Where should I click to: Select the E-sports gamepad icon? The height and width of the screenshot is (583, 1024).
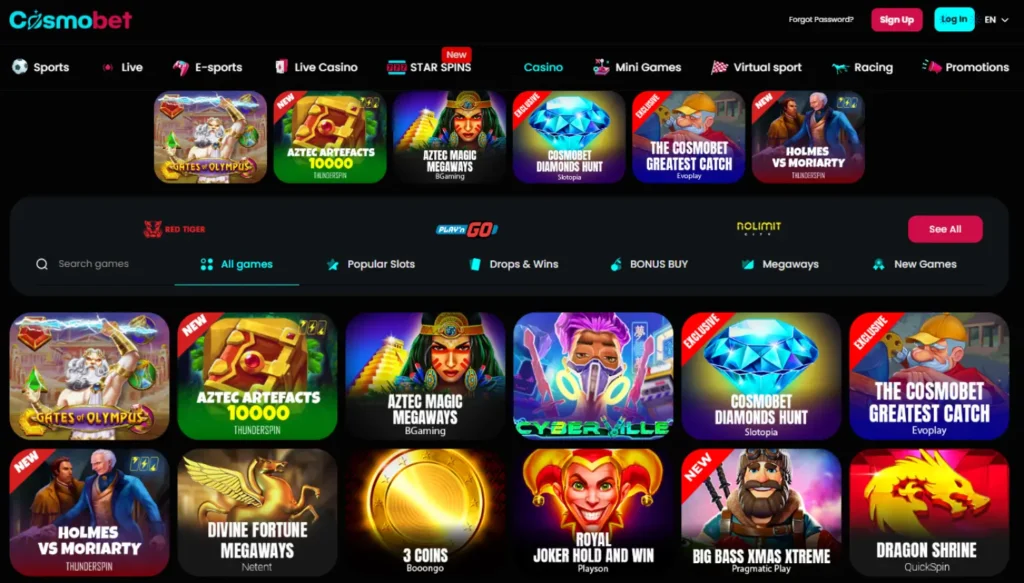[180, 67]
